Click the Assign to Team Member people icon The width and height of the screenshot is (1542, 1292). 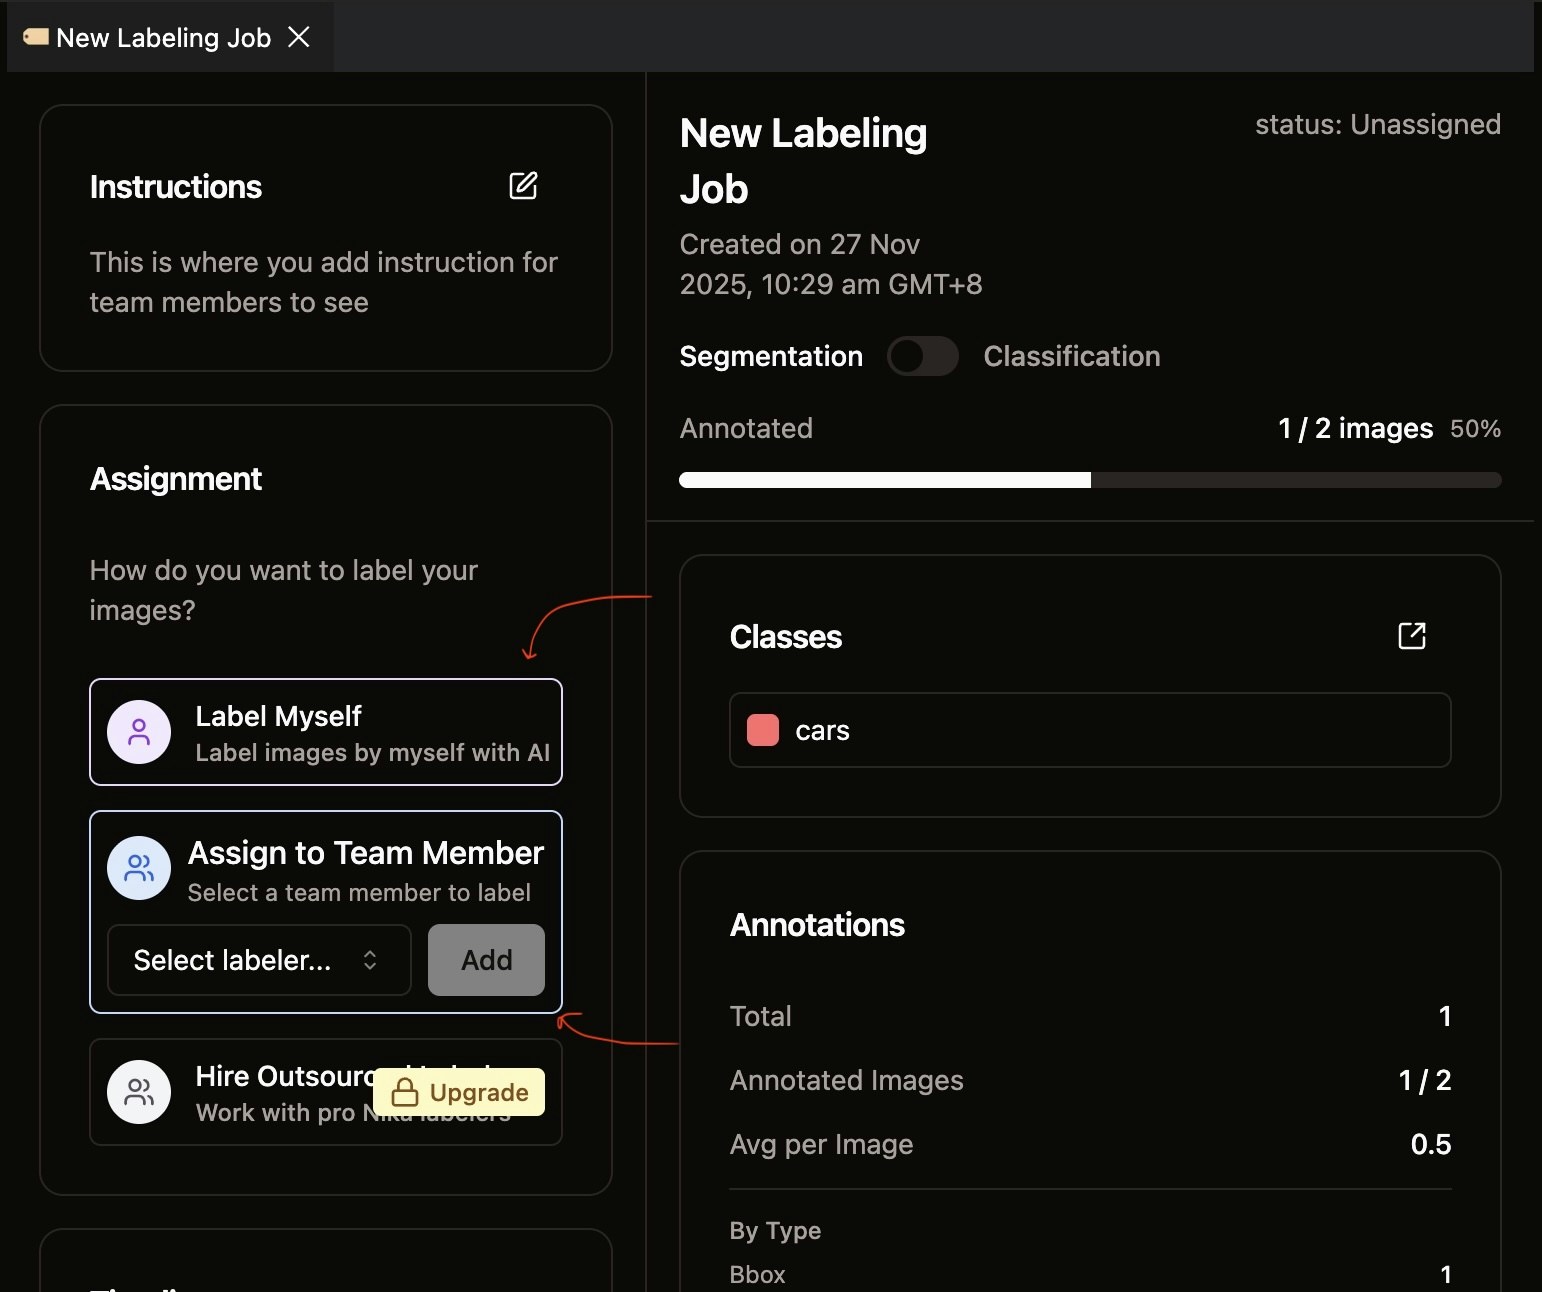coord(139,868)
